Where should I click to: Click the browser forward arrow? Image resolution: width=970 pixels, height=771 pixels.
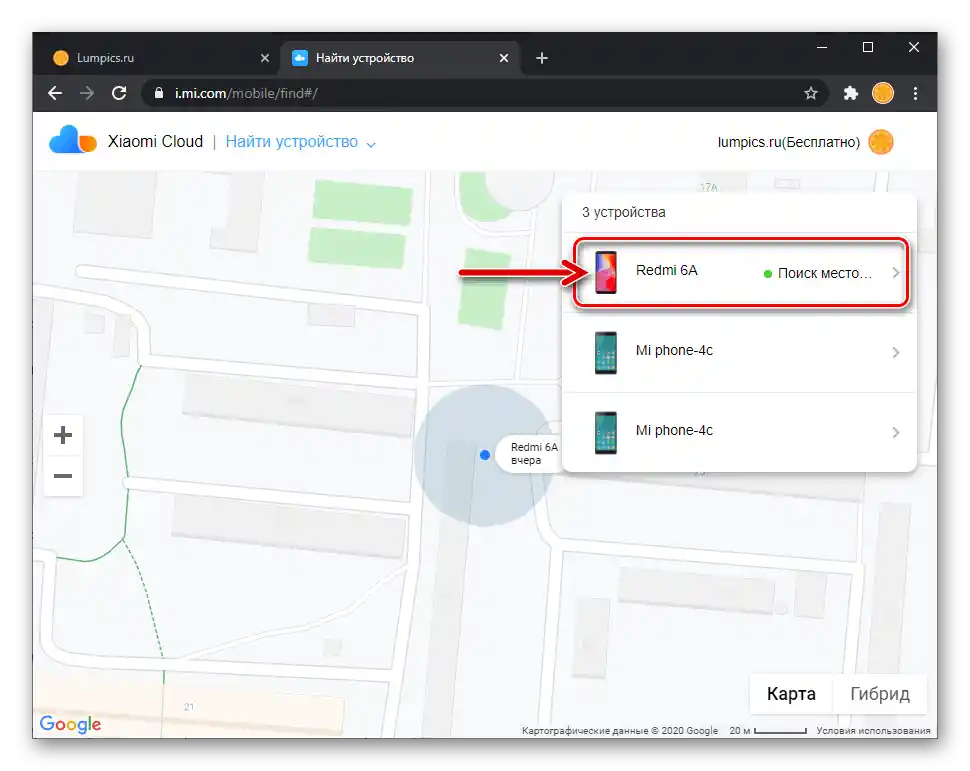click(x=87, y=93)
